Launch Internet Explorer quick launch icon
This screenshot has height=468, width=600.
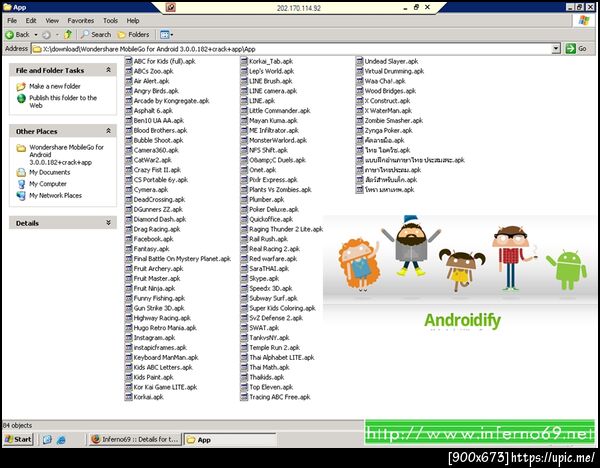61,440
